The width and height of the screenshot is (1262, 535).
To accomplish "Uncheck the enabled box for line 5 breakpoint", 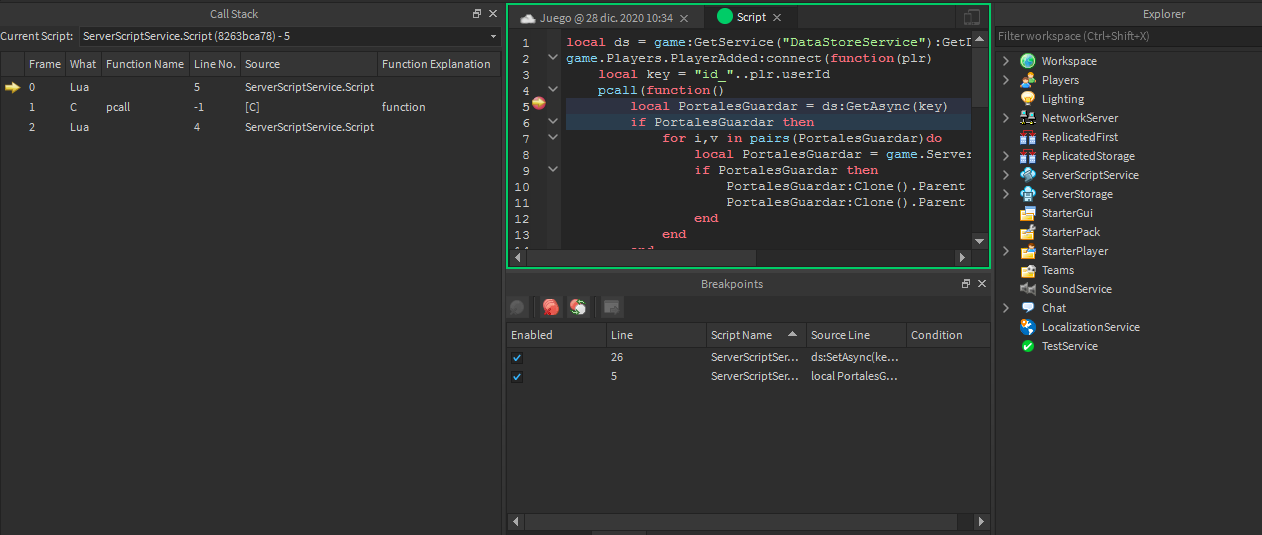I will coord(517,377).
